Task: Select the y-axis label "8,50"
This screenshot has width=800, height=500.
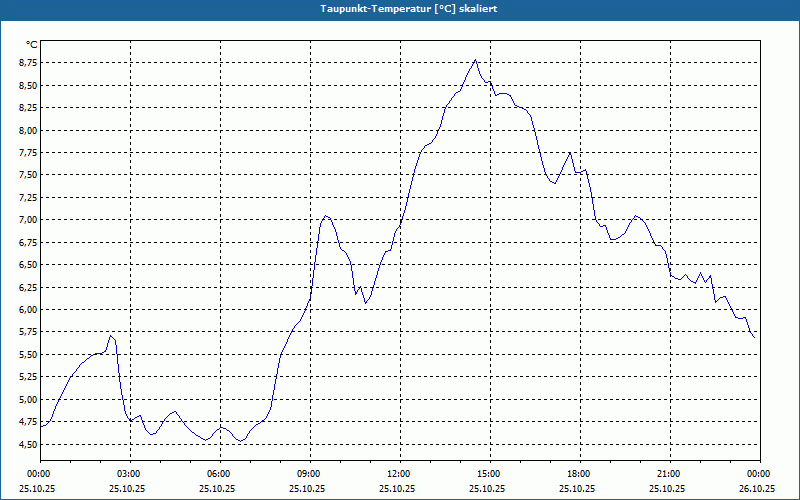Action: (28, 85)
